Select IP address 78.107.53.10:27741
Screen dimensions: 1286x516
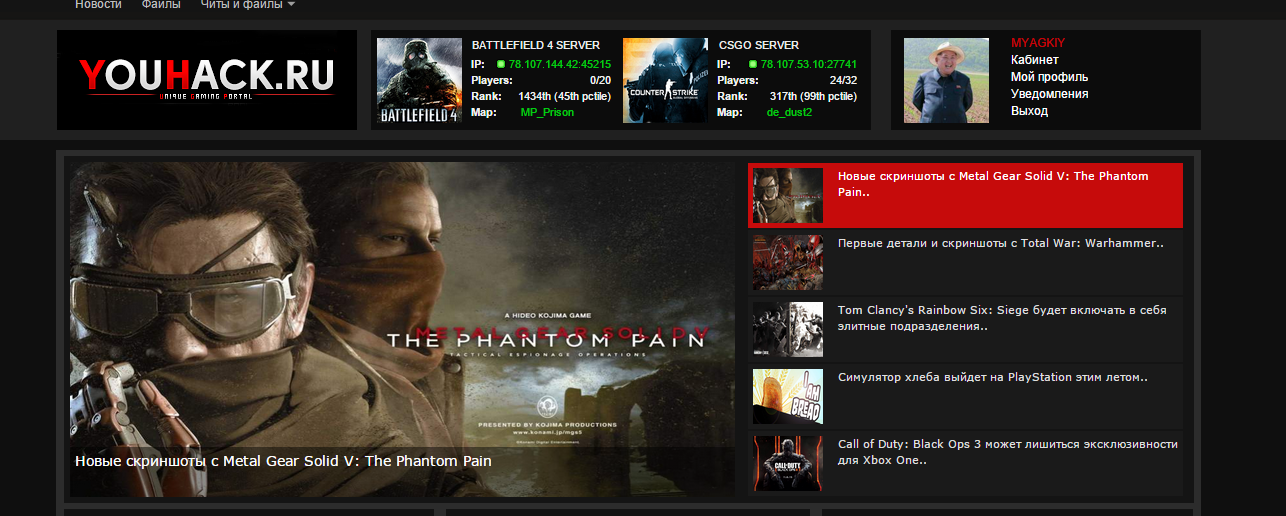tap(808, 64)
